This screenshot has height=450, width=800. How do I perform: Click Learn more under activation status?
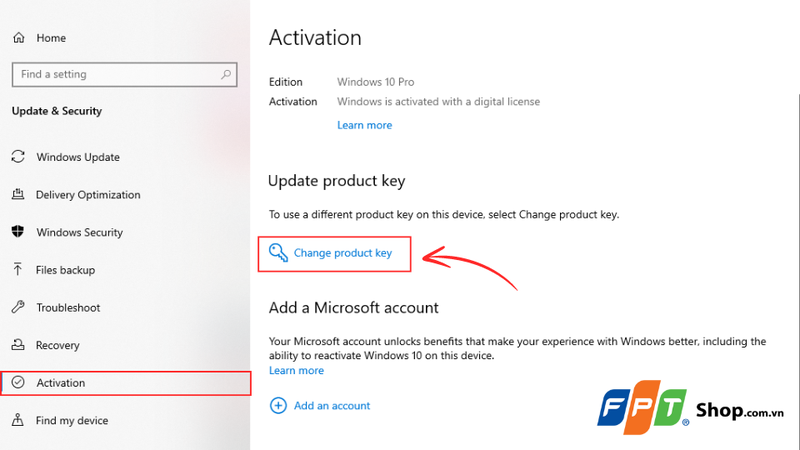(x=364, y=125)
